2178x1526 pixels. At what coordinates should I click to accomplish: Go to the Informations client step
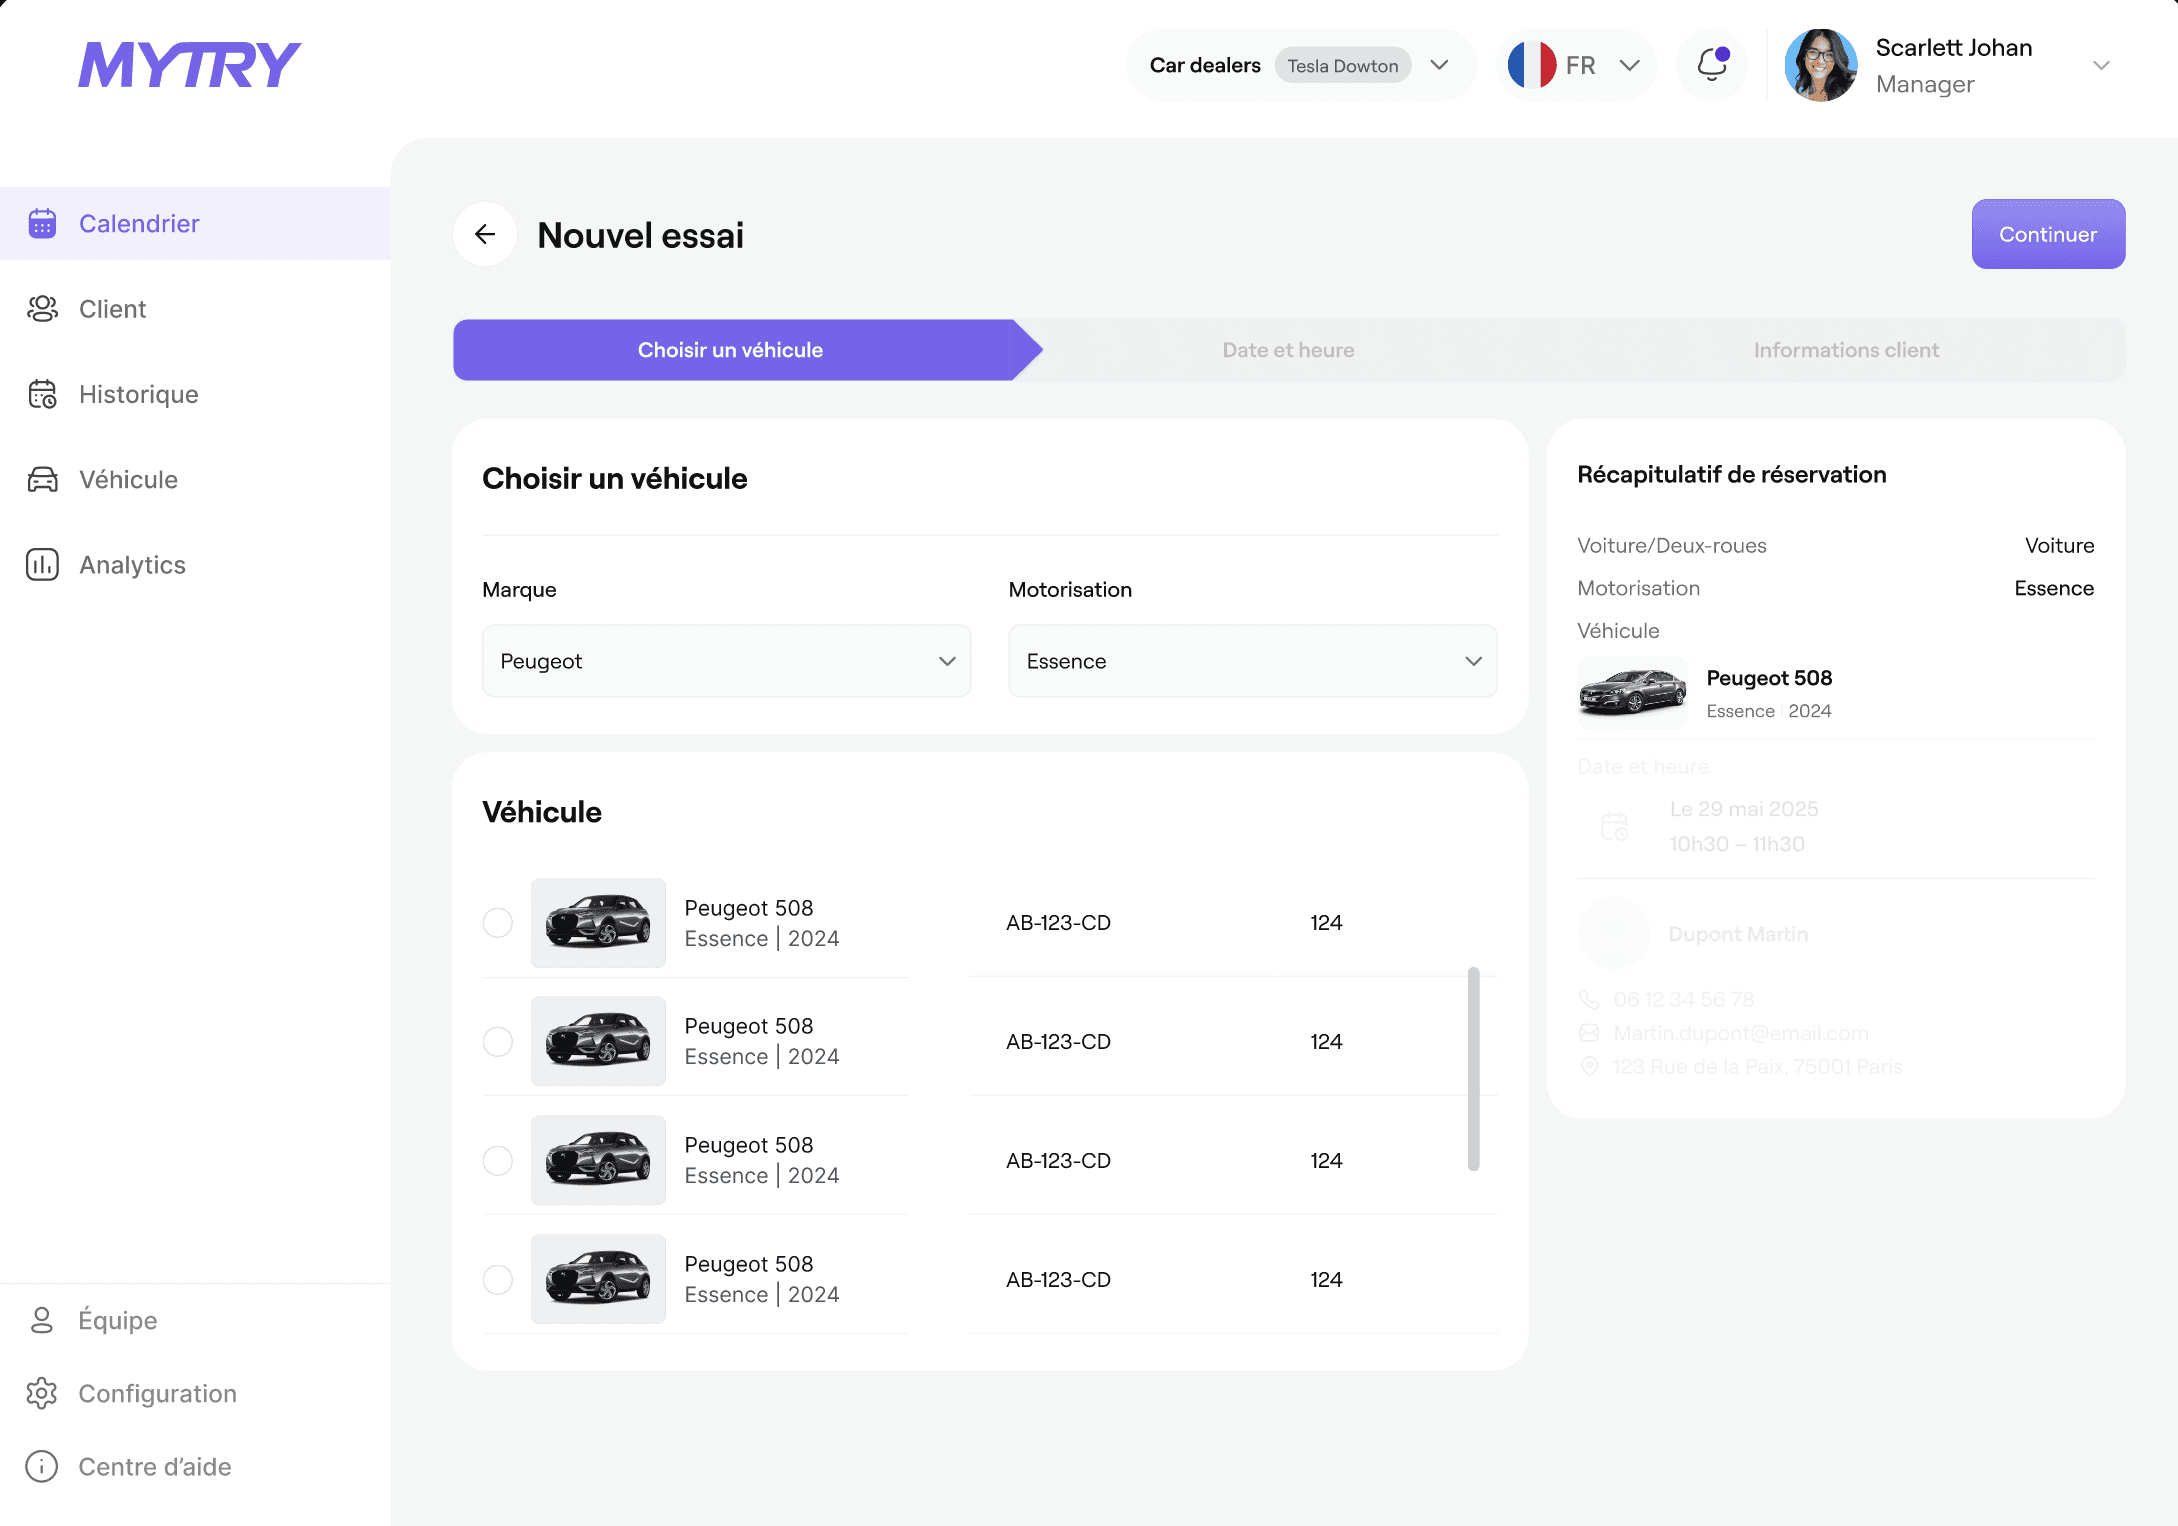point(1845,350)
